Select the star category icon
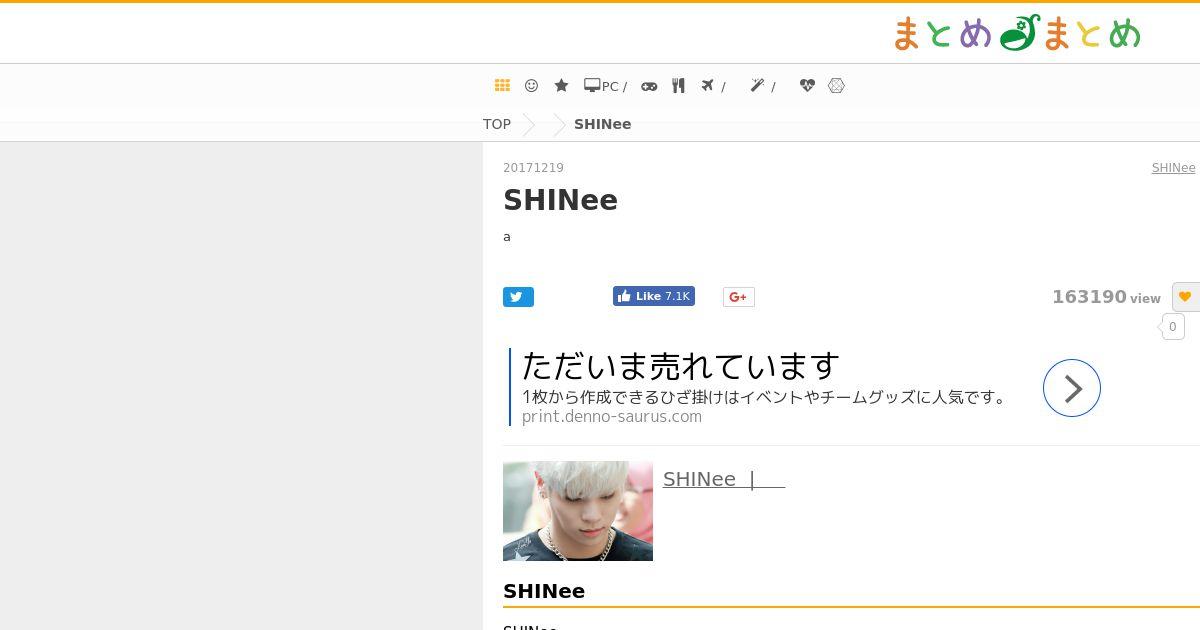Screen dimensions: 1200x630 point(561,86)
